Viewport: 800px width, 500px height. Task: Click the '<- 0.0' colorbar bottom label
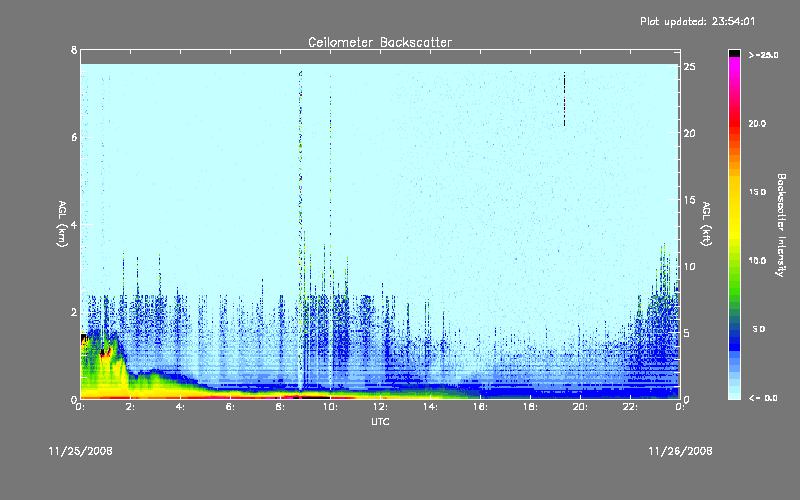point(763,398)
